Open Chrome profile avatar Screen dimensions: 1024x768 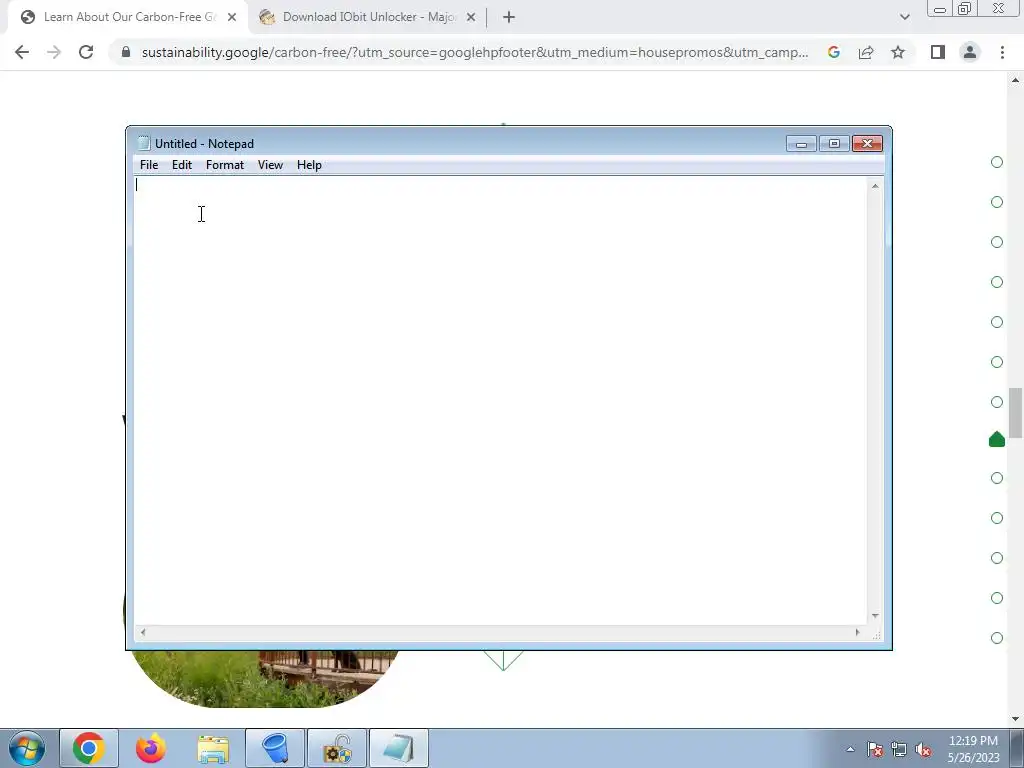[970, 52]
